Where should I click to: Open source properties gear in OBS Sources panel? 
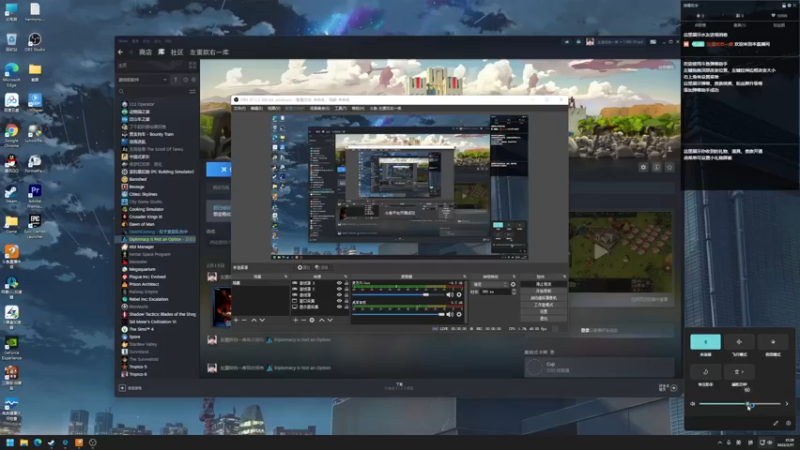312,320
